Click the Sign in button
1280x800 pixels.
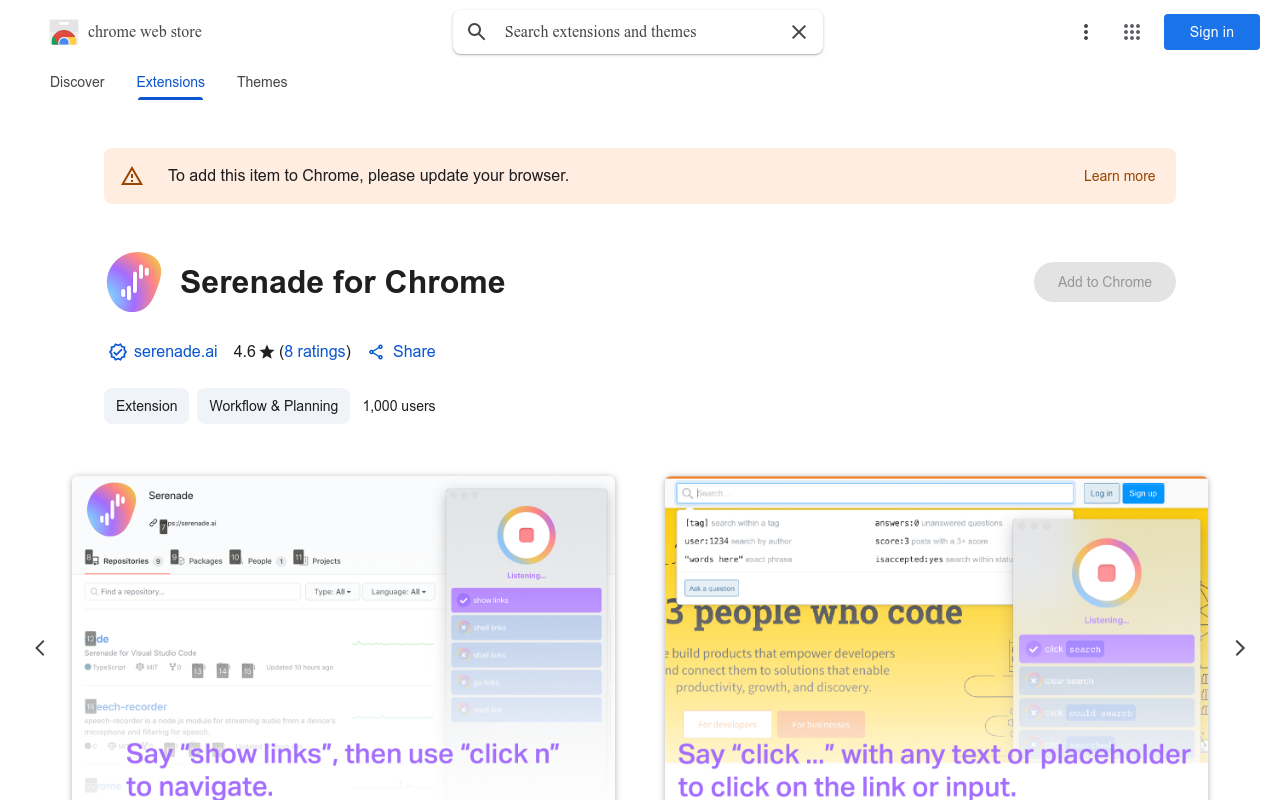pos(1212,32)
